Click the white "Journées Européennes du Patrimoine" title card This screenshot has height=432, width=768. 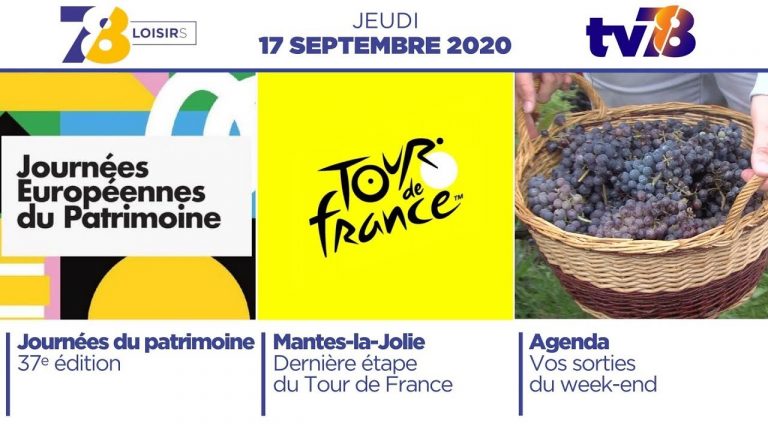[x=125, y=190]
